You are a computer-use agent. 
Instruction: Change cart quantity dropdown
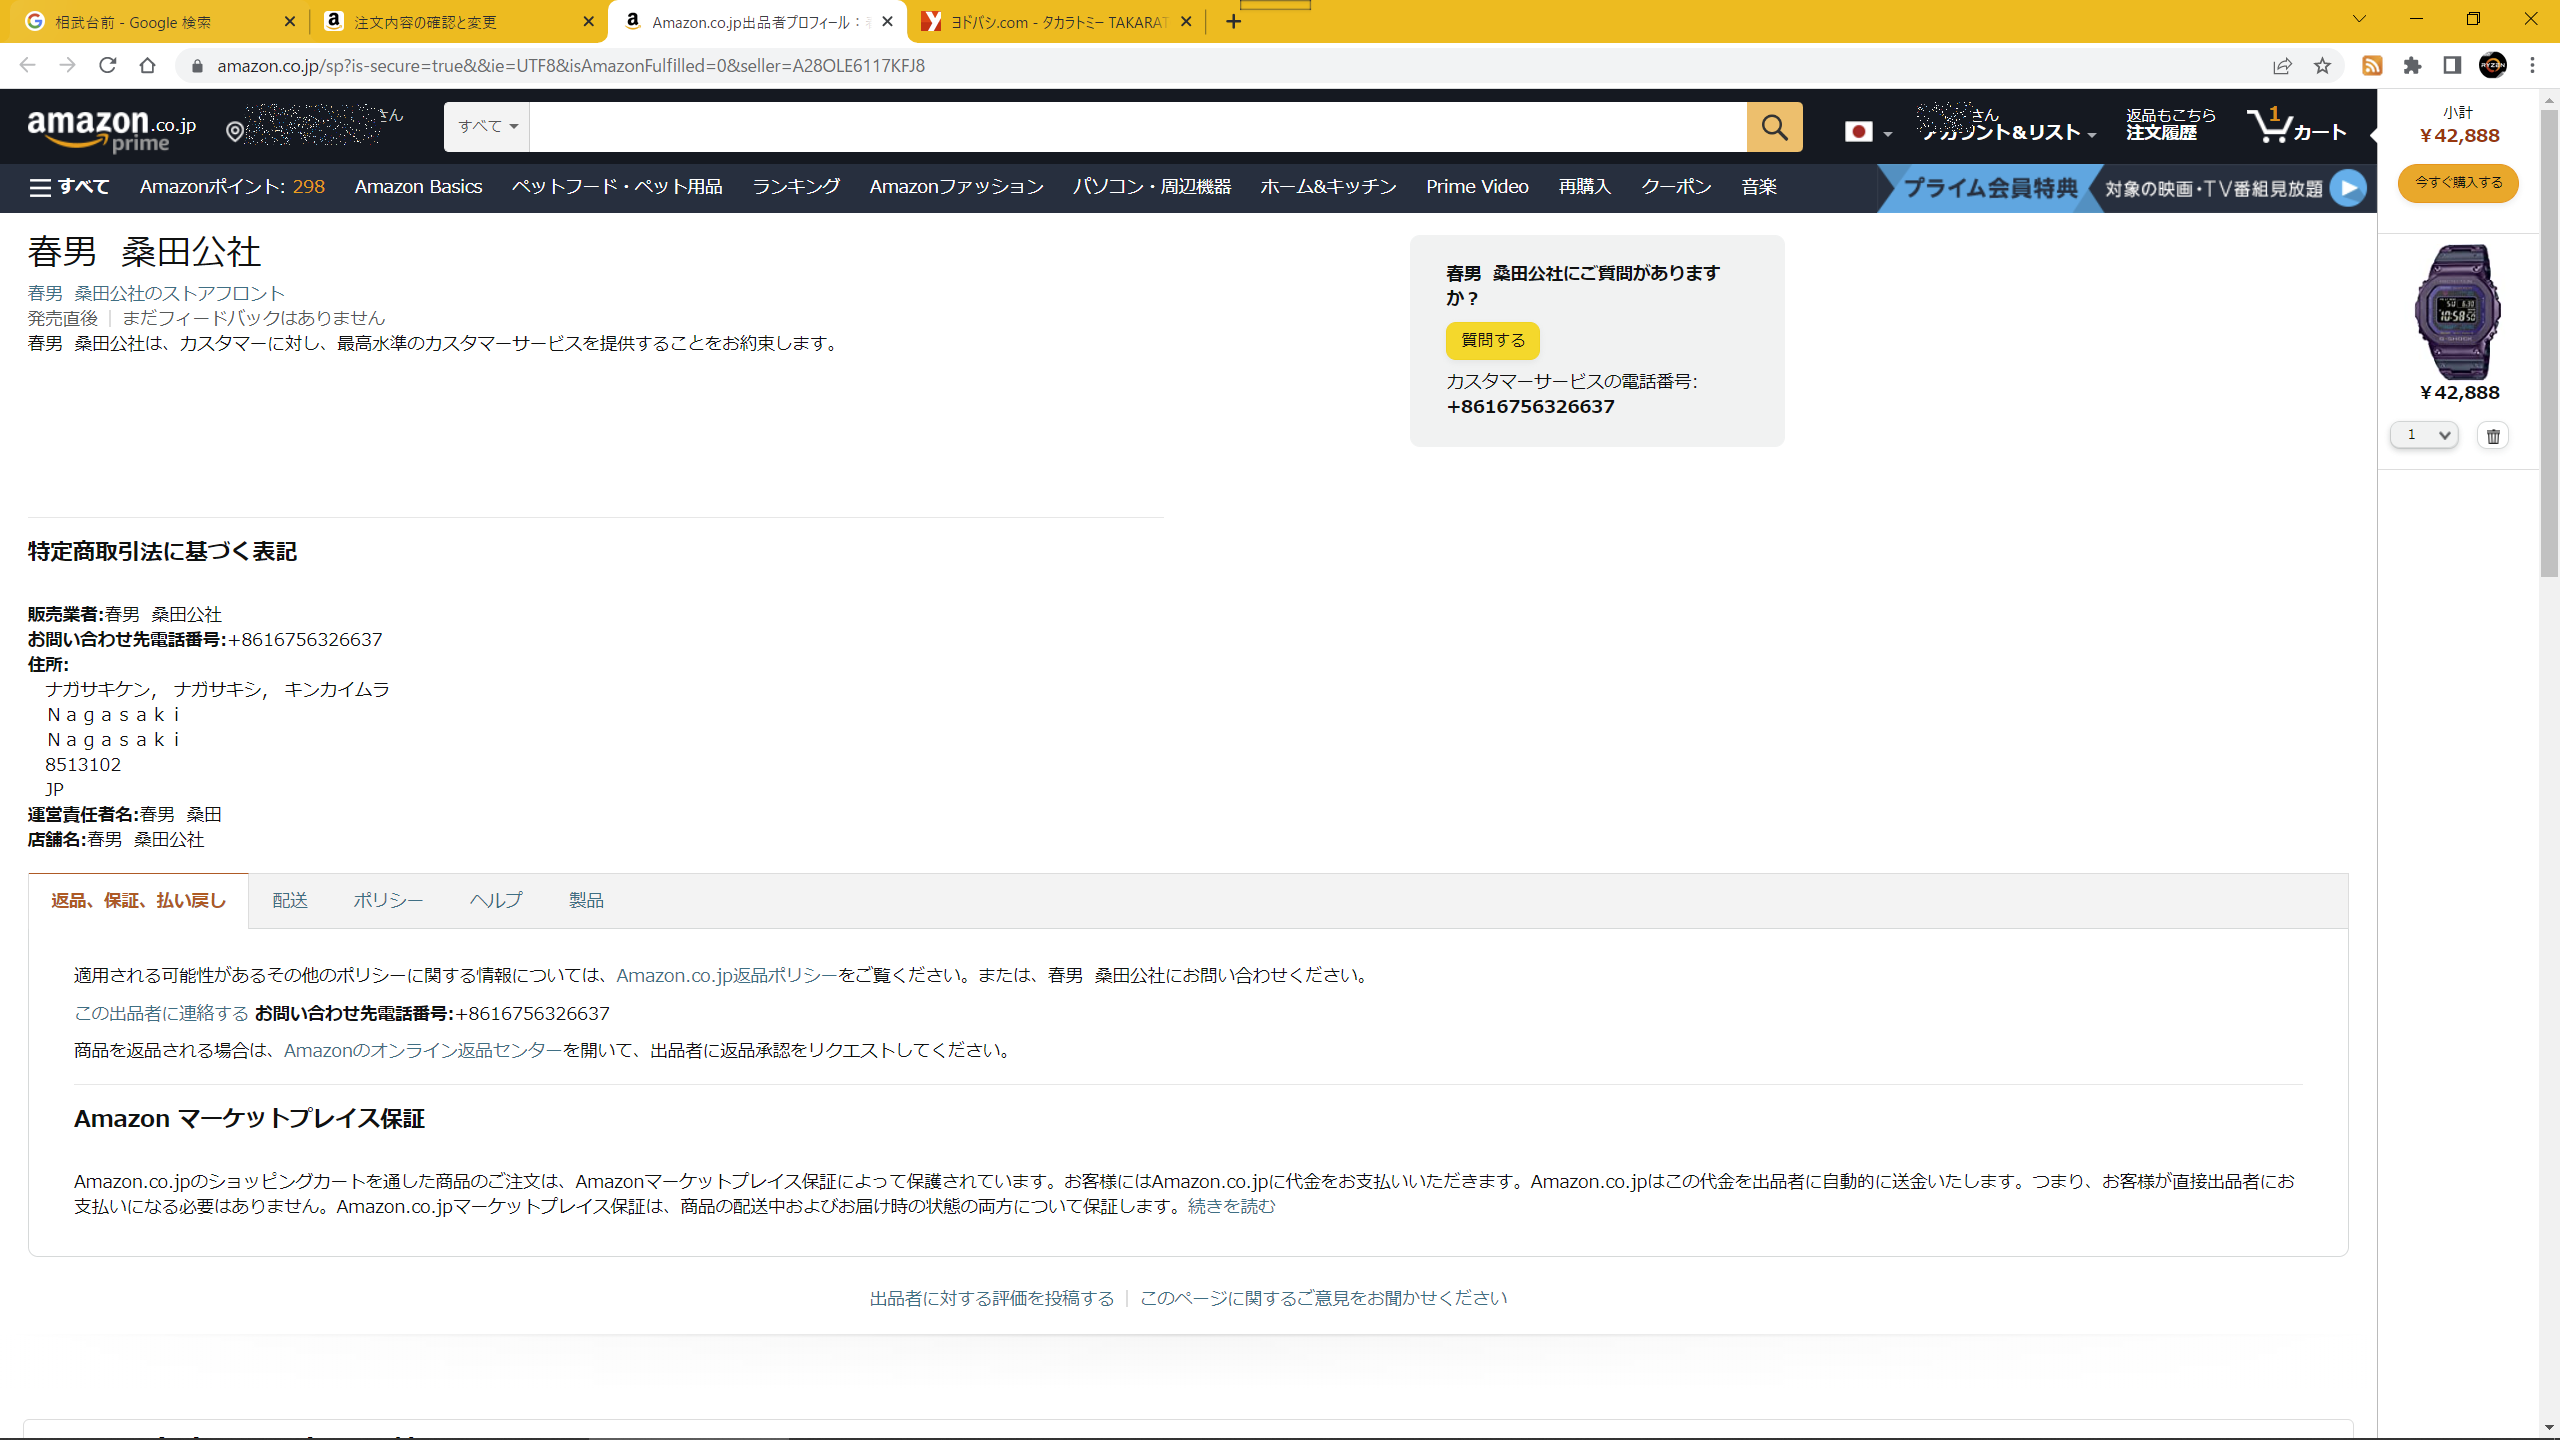click(2424, 435)
